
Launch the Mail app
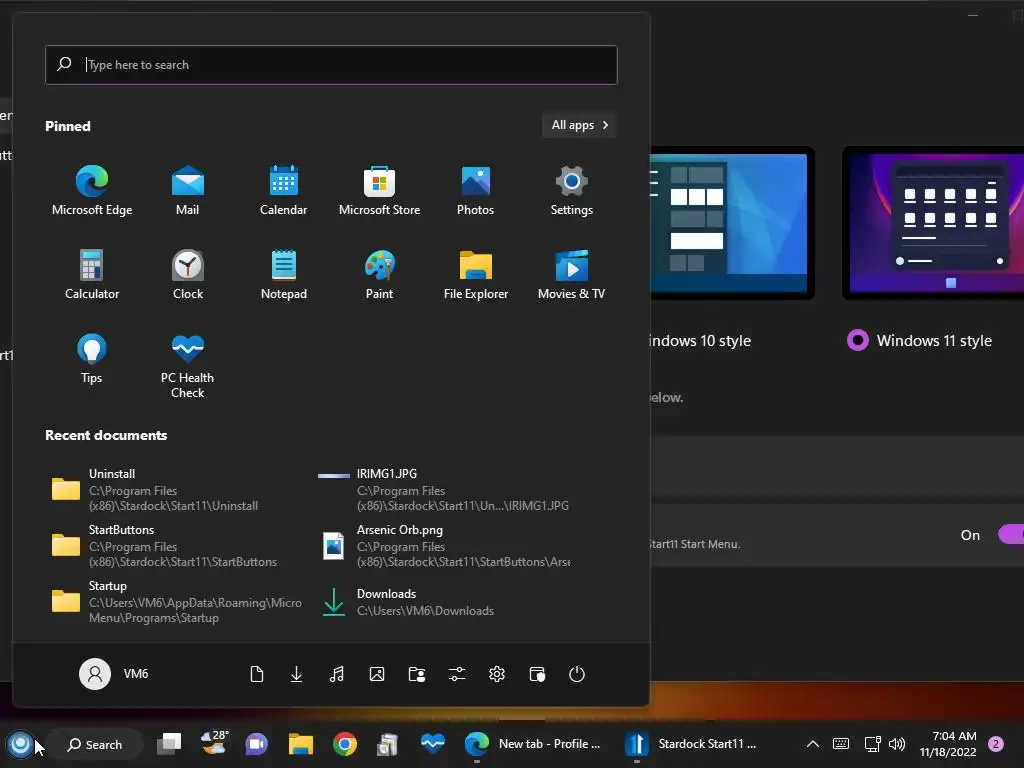pyautogui.click(x=187, y=190)
